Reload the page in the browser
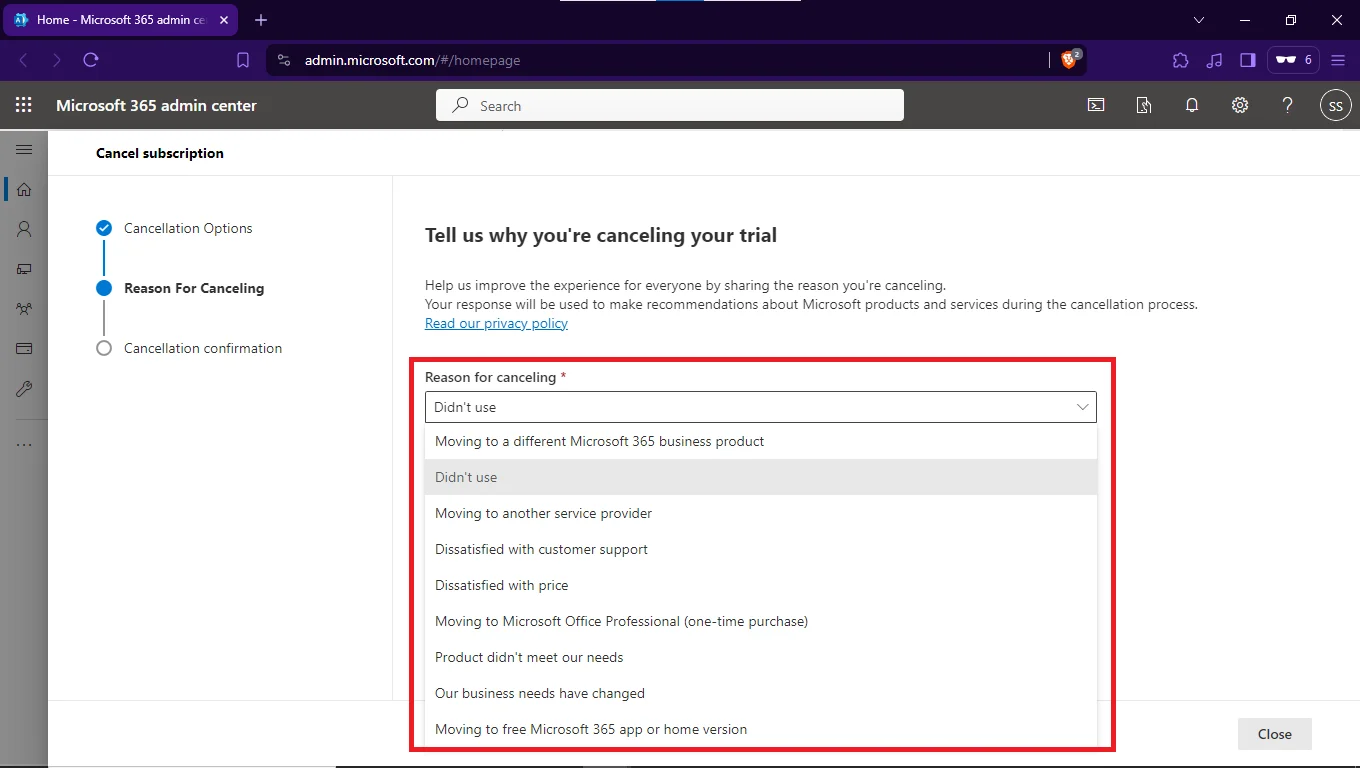Viewport: 1360px width, 768px height. coord(91,60)
